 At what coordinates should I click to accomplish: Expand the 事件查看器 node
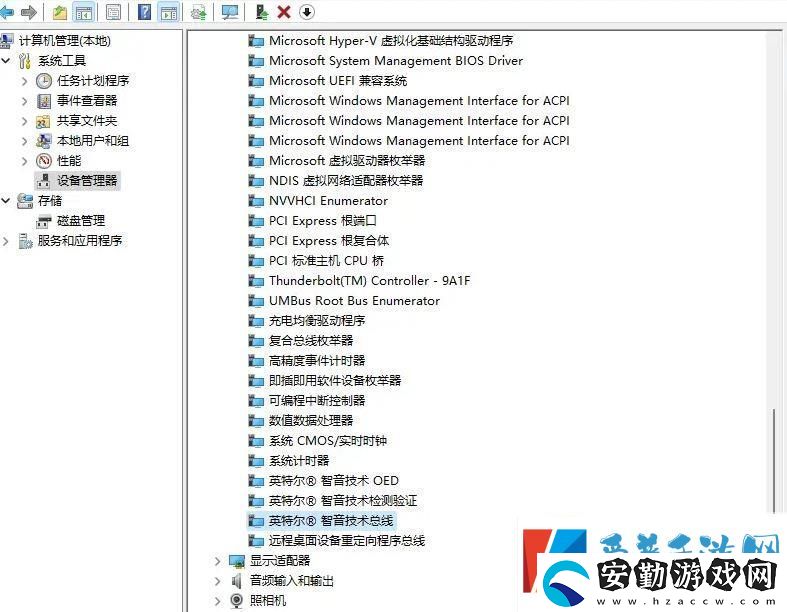[25, 101]
